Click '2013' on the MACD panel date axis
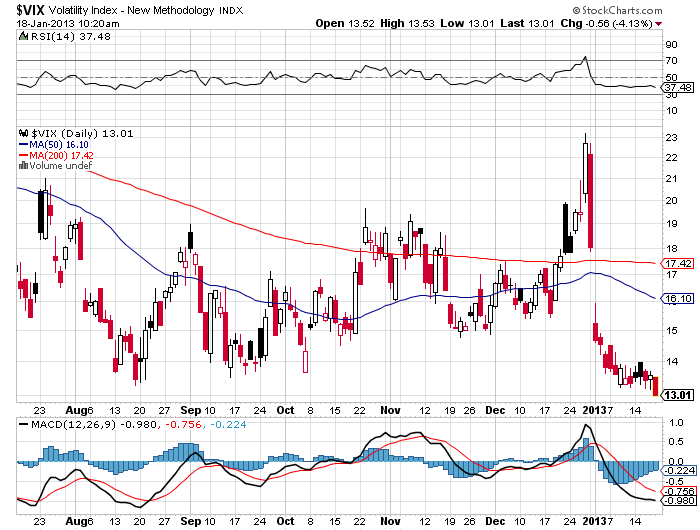 click(x=595, y=521)
